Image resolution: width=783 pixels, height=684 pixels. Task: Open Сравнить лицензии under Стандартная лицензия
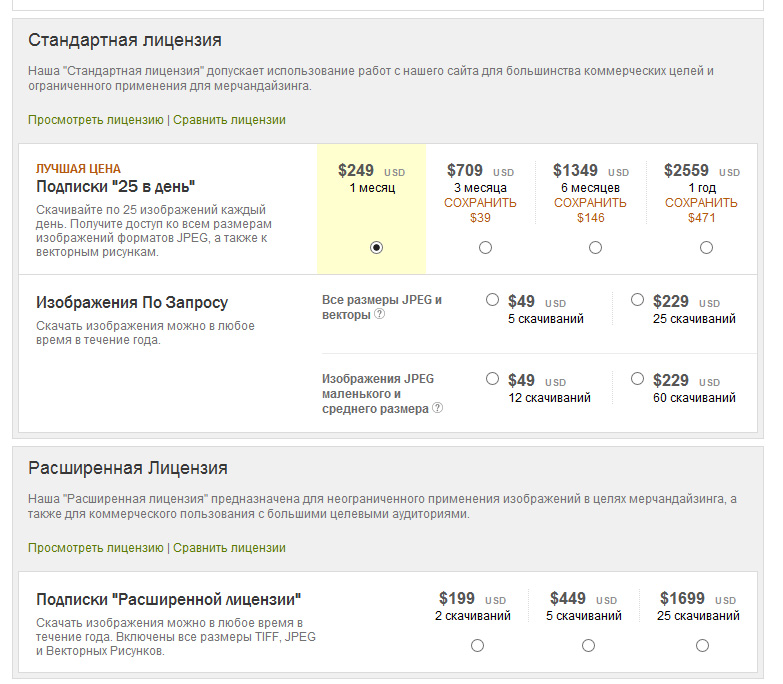tap(229, 120)
